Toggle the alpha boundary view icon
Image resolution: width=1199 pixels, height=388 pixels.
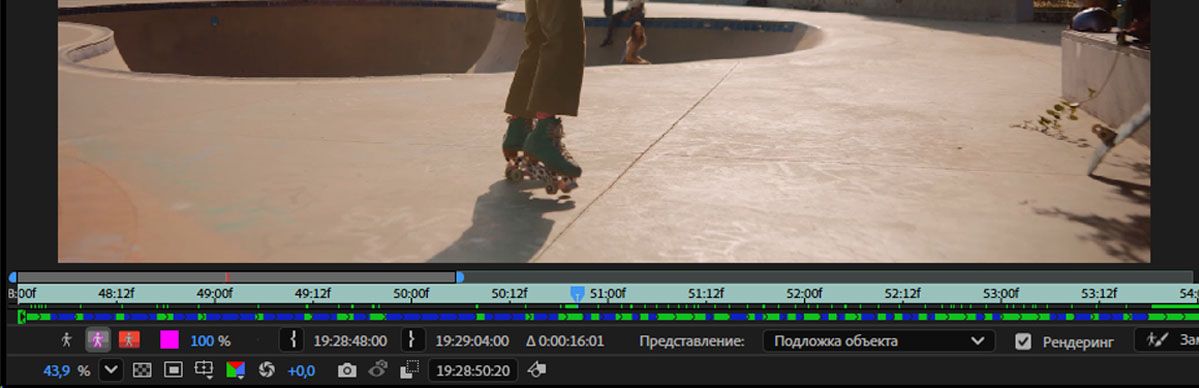point(97,341)
